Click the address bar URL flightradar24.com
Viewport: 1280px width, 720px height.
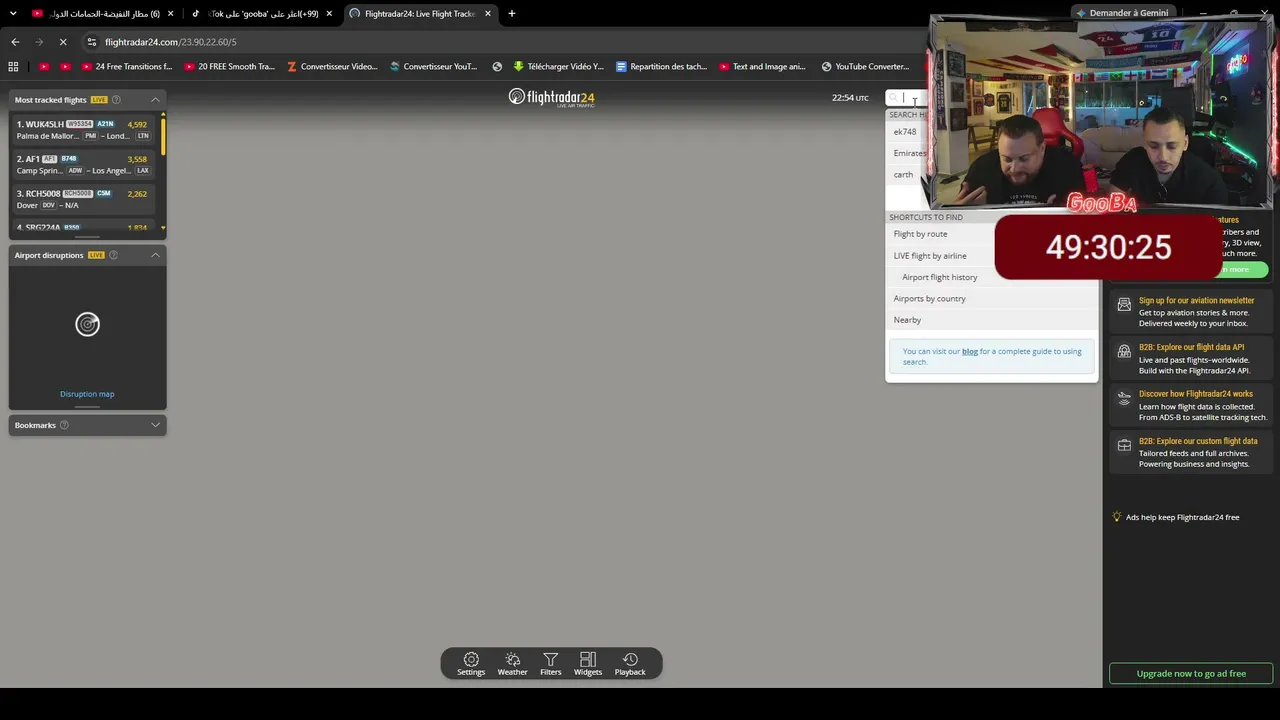pos(170,42)
